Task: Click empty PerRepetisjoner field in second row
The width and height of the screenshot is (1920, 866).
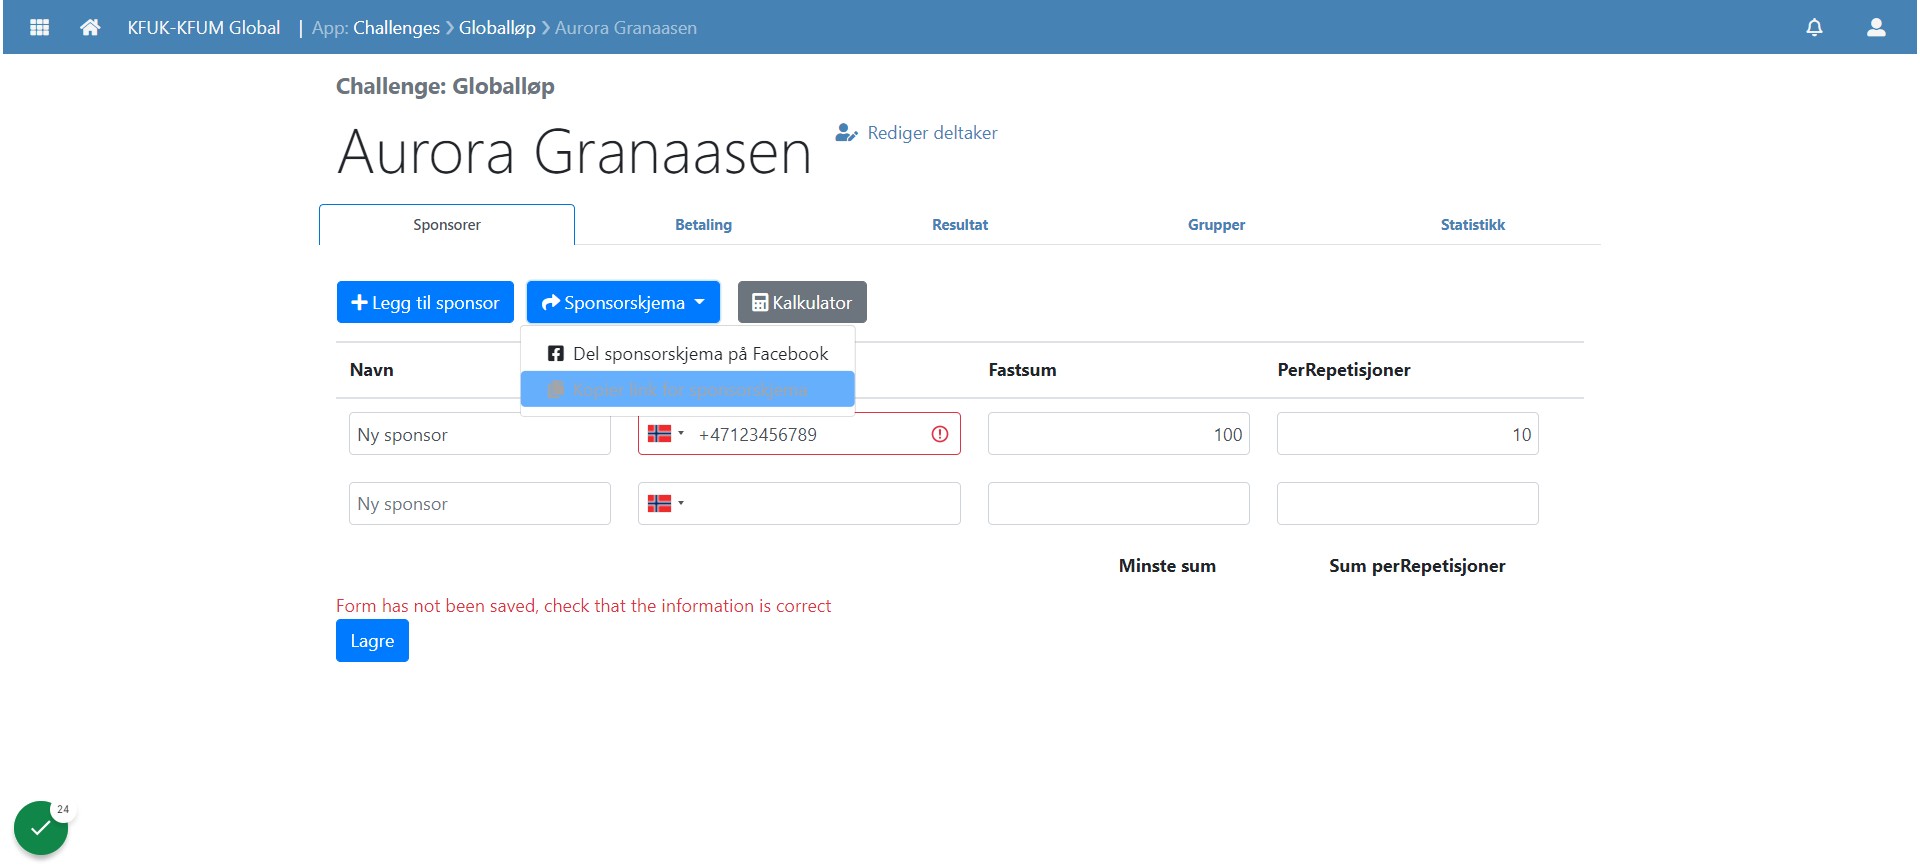Action: tap(1408, 503)
